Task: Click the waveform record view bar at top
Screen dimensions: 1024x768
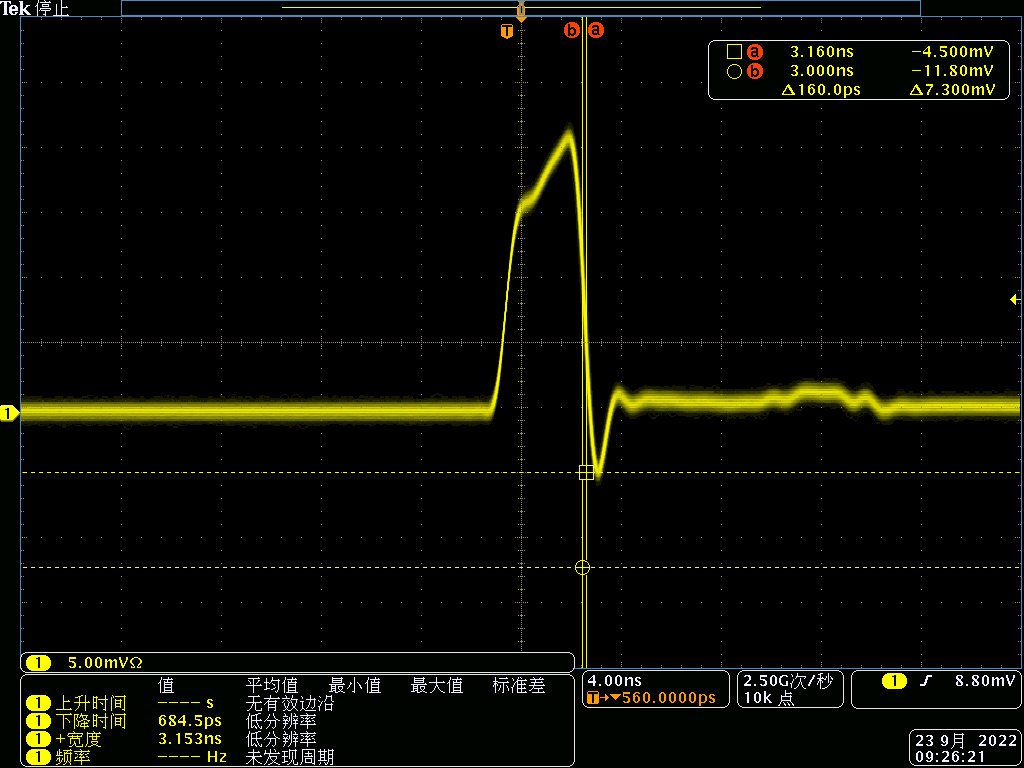Action: tap(520, 8)
